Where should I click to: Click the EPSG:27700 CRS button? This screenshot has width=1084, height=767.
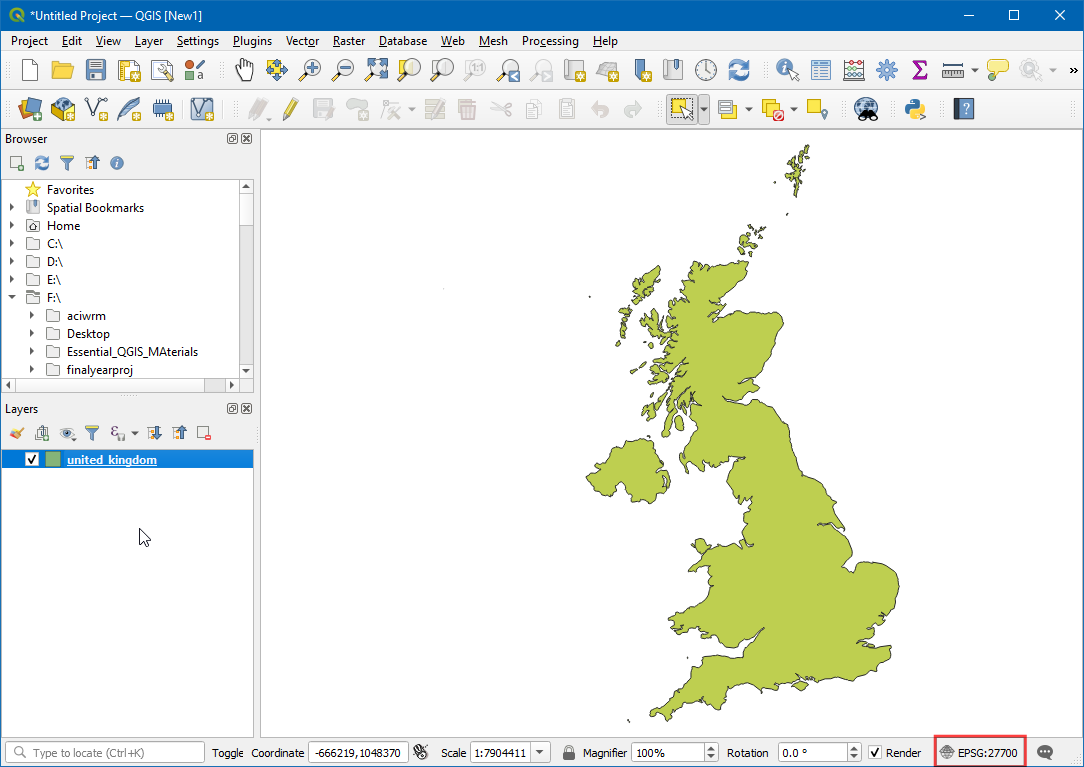pos(979,753)
